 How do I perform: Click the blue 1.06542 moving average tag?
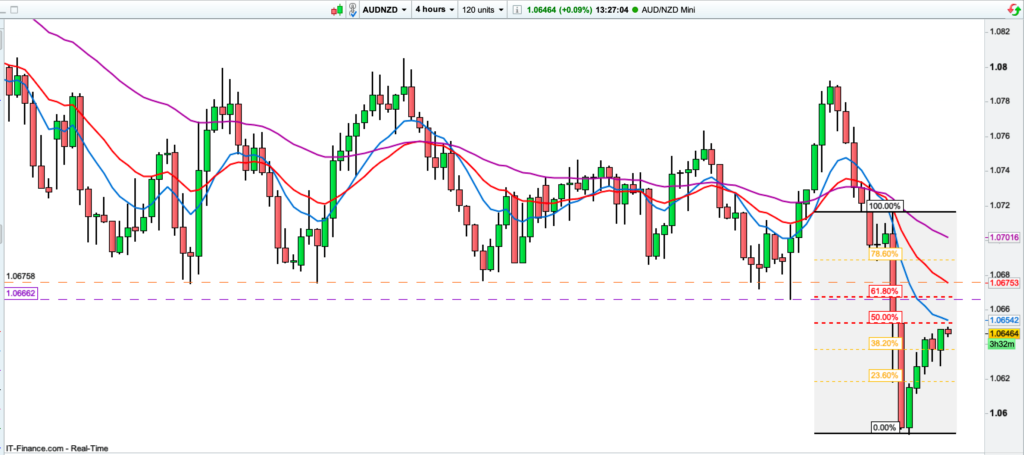pyautogui.click(x=1001, y=318)
